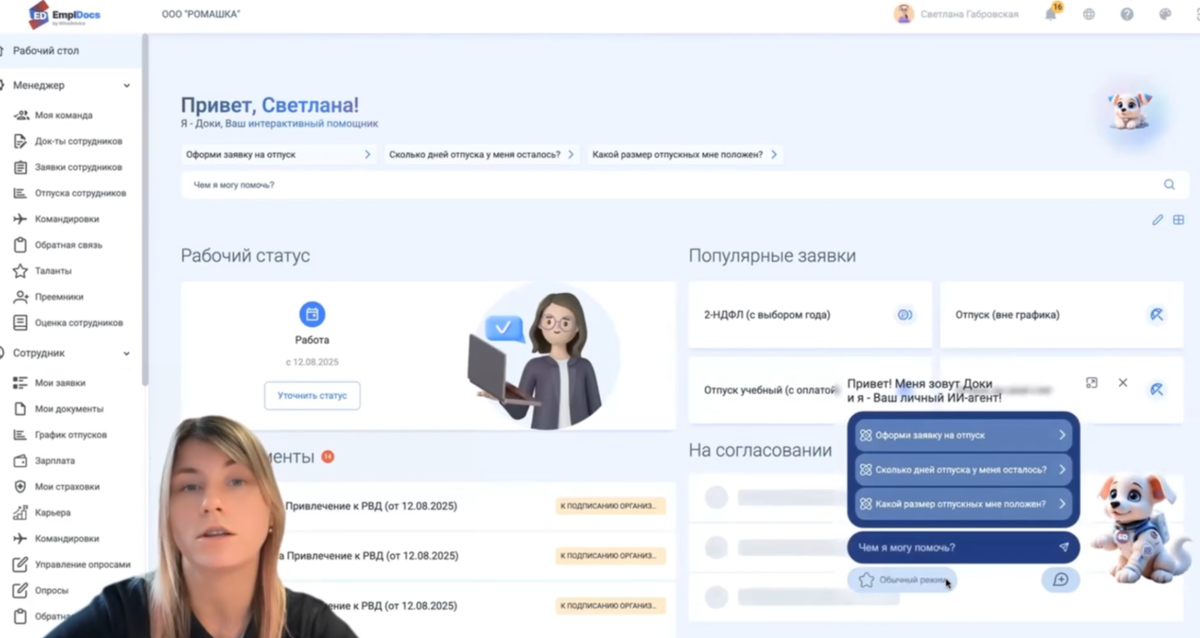The image size is (1200, 638).
Task: Click top suggestion Сколько дней отпуска у меня осталось
Action: pyautogui.click(x=481, y=155)
